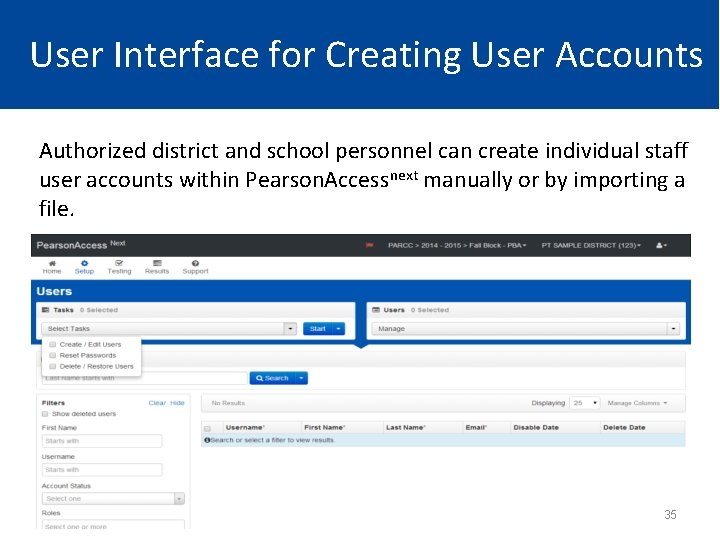Click the Tasks panel list icon
720x540 pixels.
(x=45, y=310)
